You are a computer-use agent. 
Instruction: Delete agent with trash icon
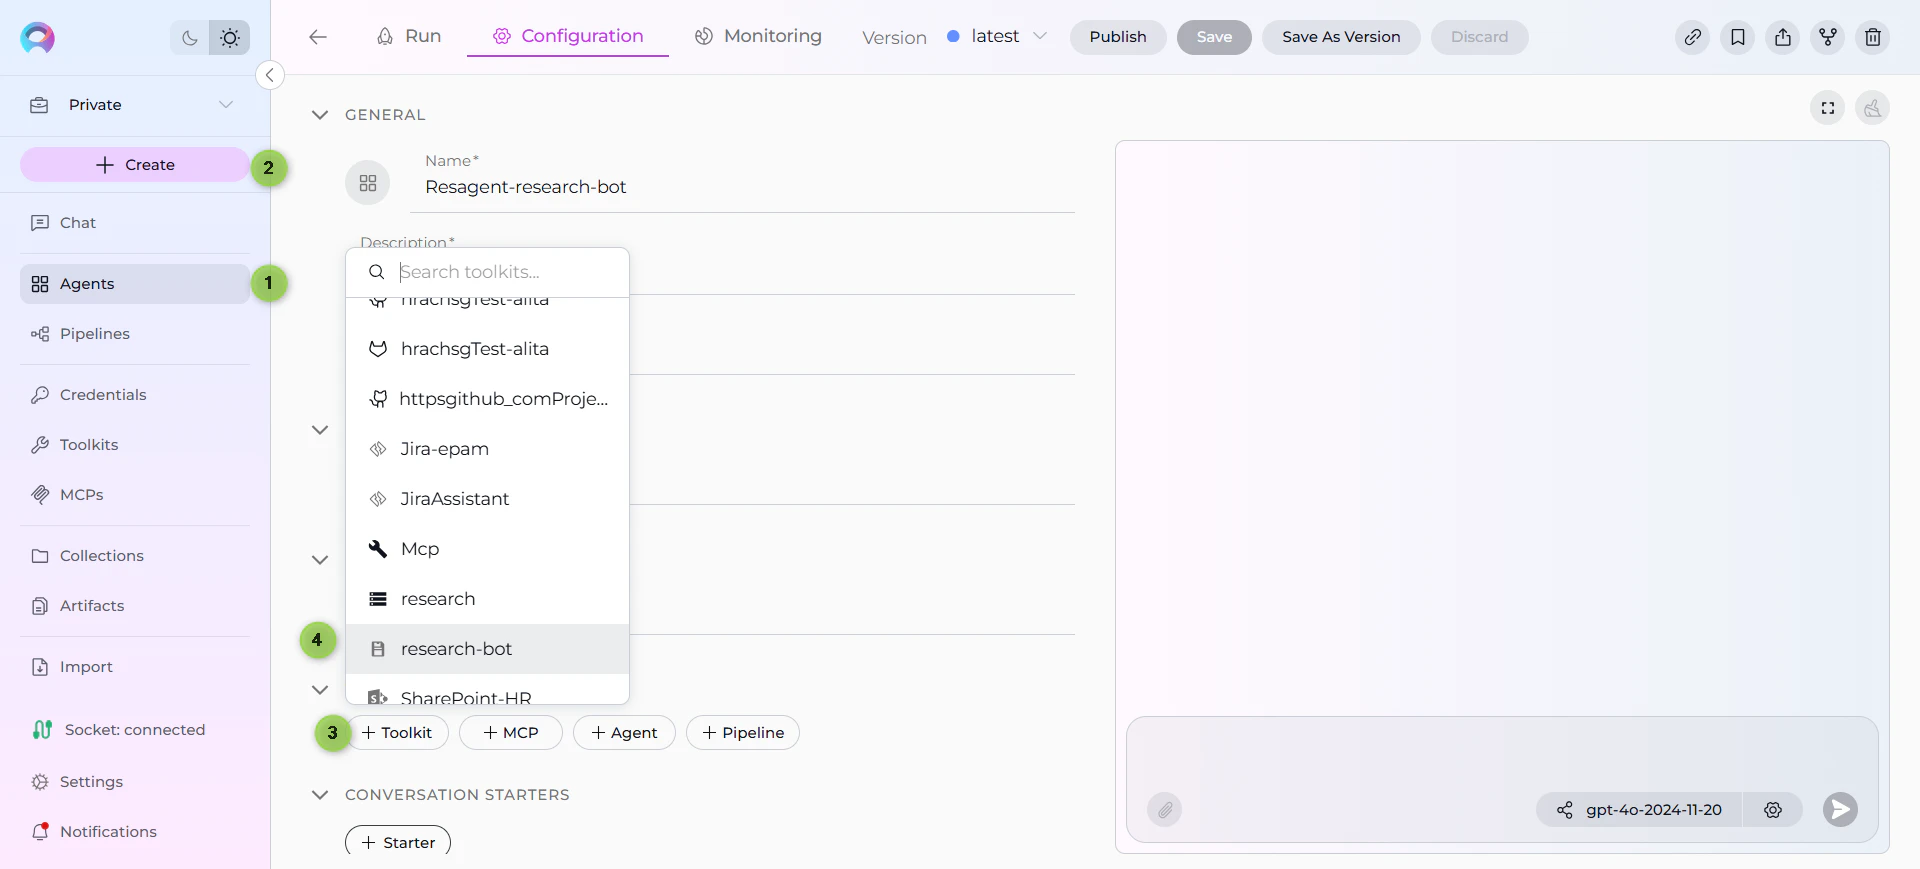(1873, 37)
